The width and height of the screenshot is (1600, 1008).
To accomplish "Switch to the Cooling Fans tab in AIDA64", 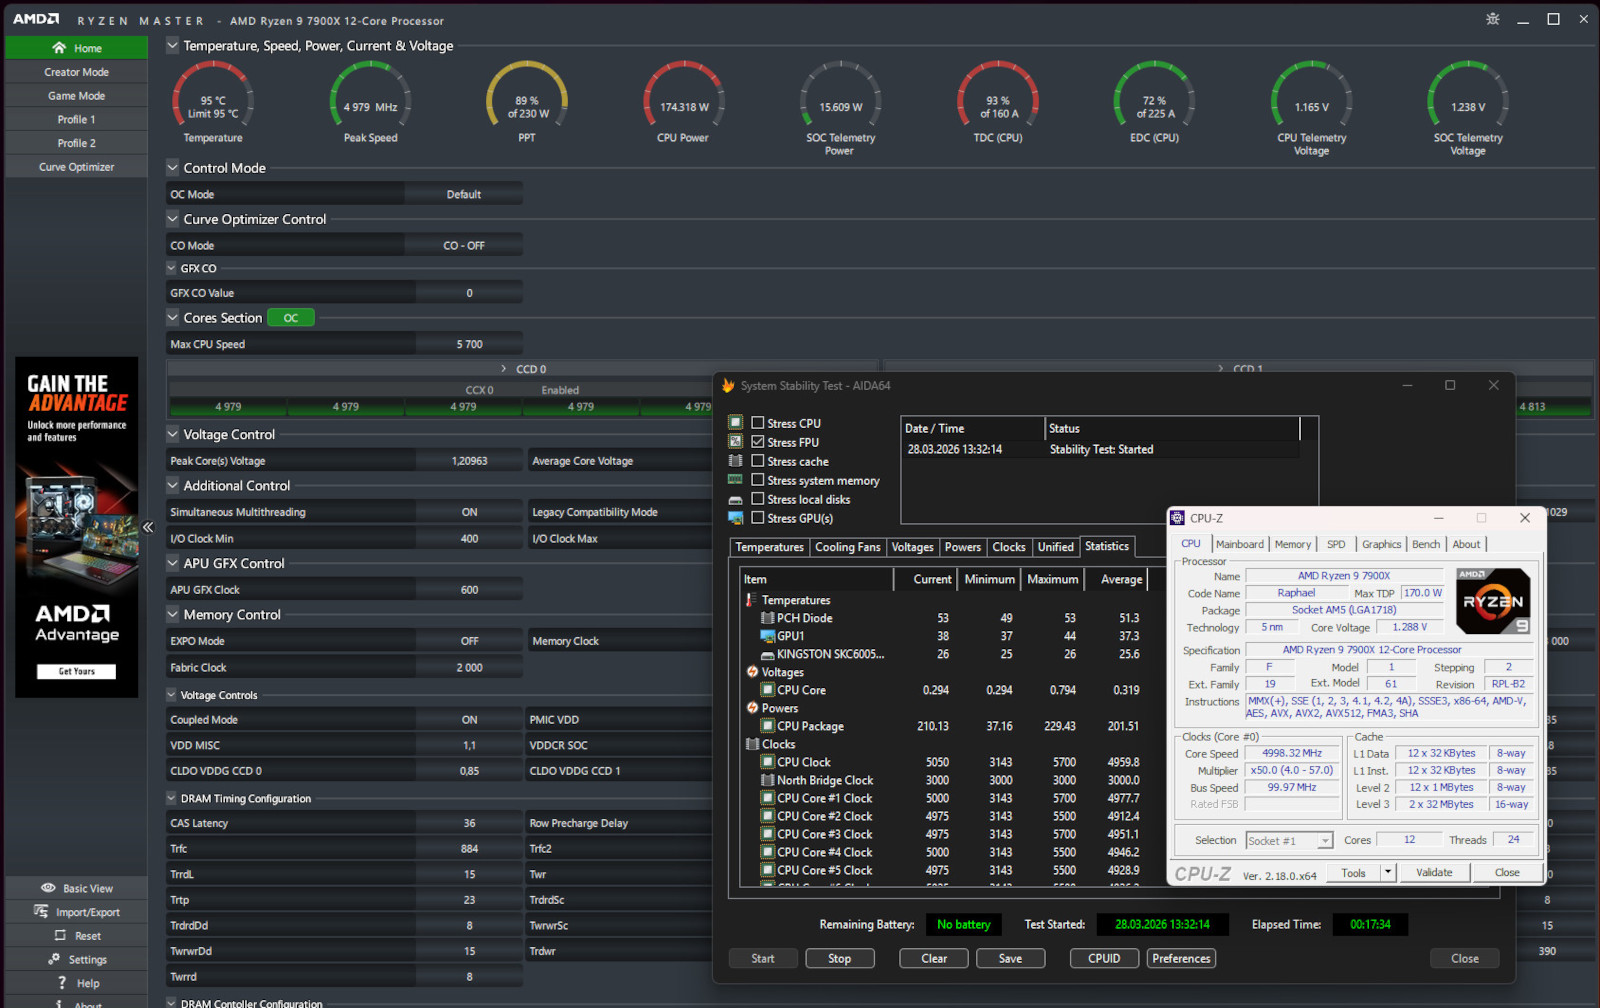I will pyautogui.click(x=847, y=547).
